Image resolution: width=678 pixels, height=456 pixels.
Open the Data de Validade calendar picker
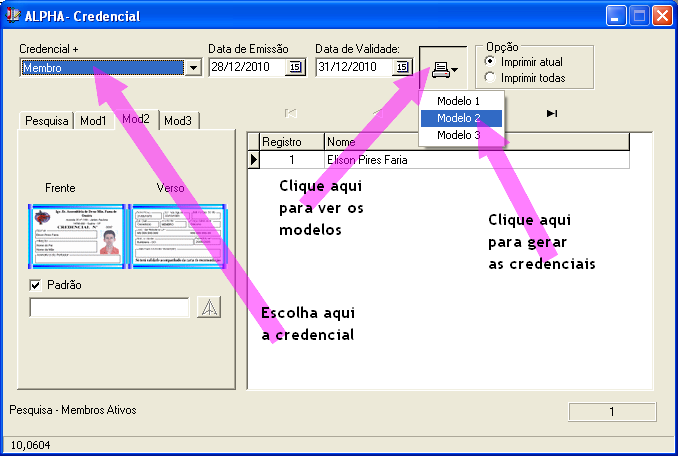(402, 68)
